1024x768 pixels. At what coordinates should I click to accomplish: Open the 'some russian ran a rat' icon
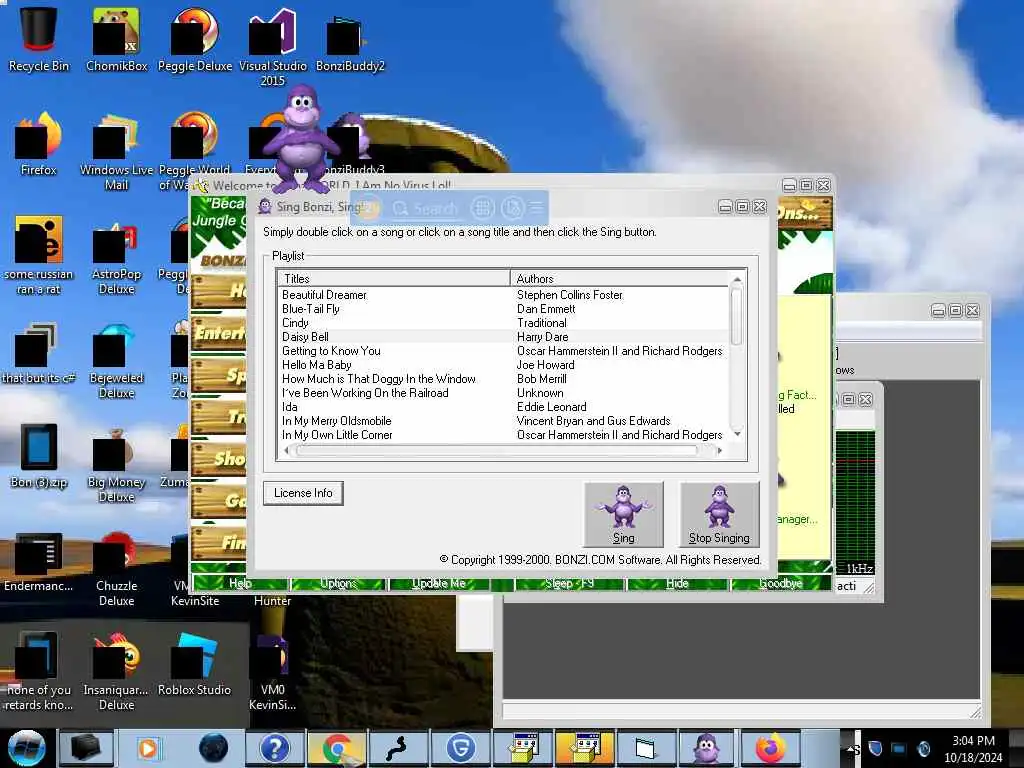tap(39, 256)
